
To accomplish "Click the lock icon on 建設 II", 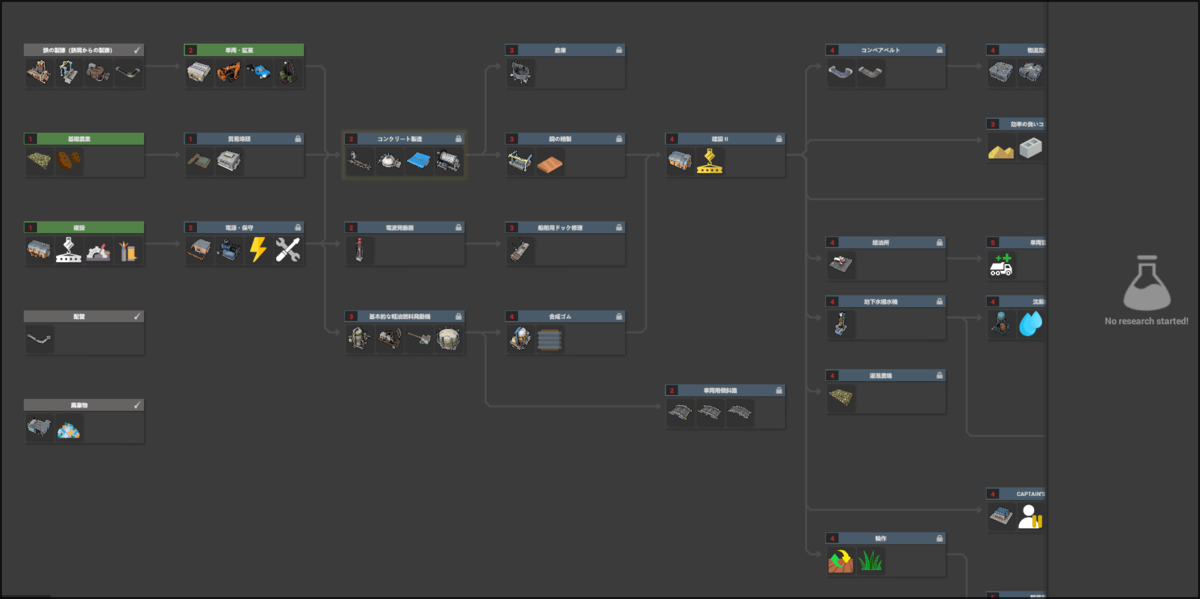I will pos(778,139).
